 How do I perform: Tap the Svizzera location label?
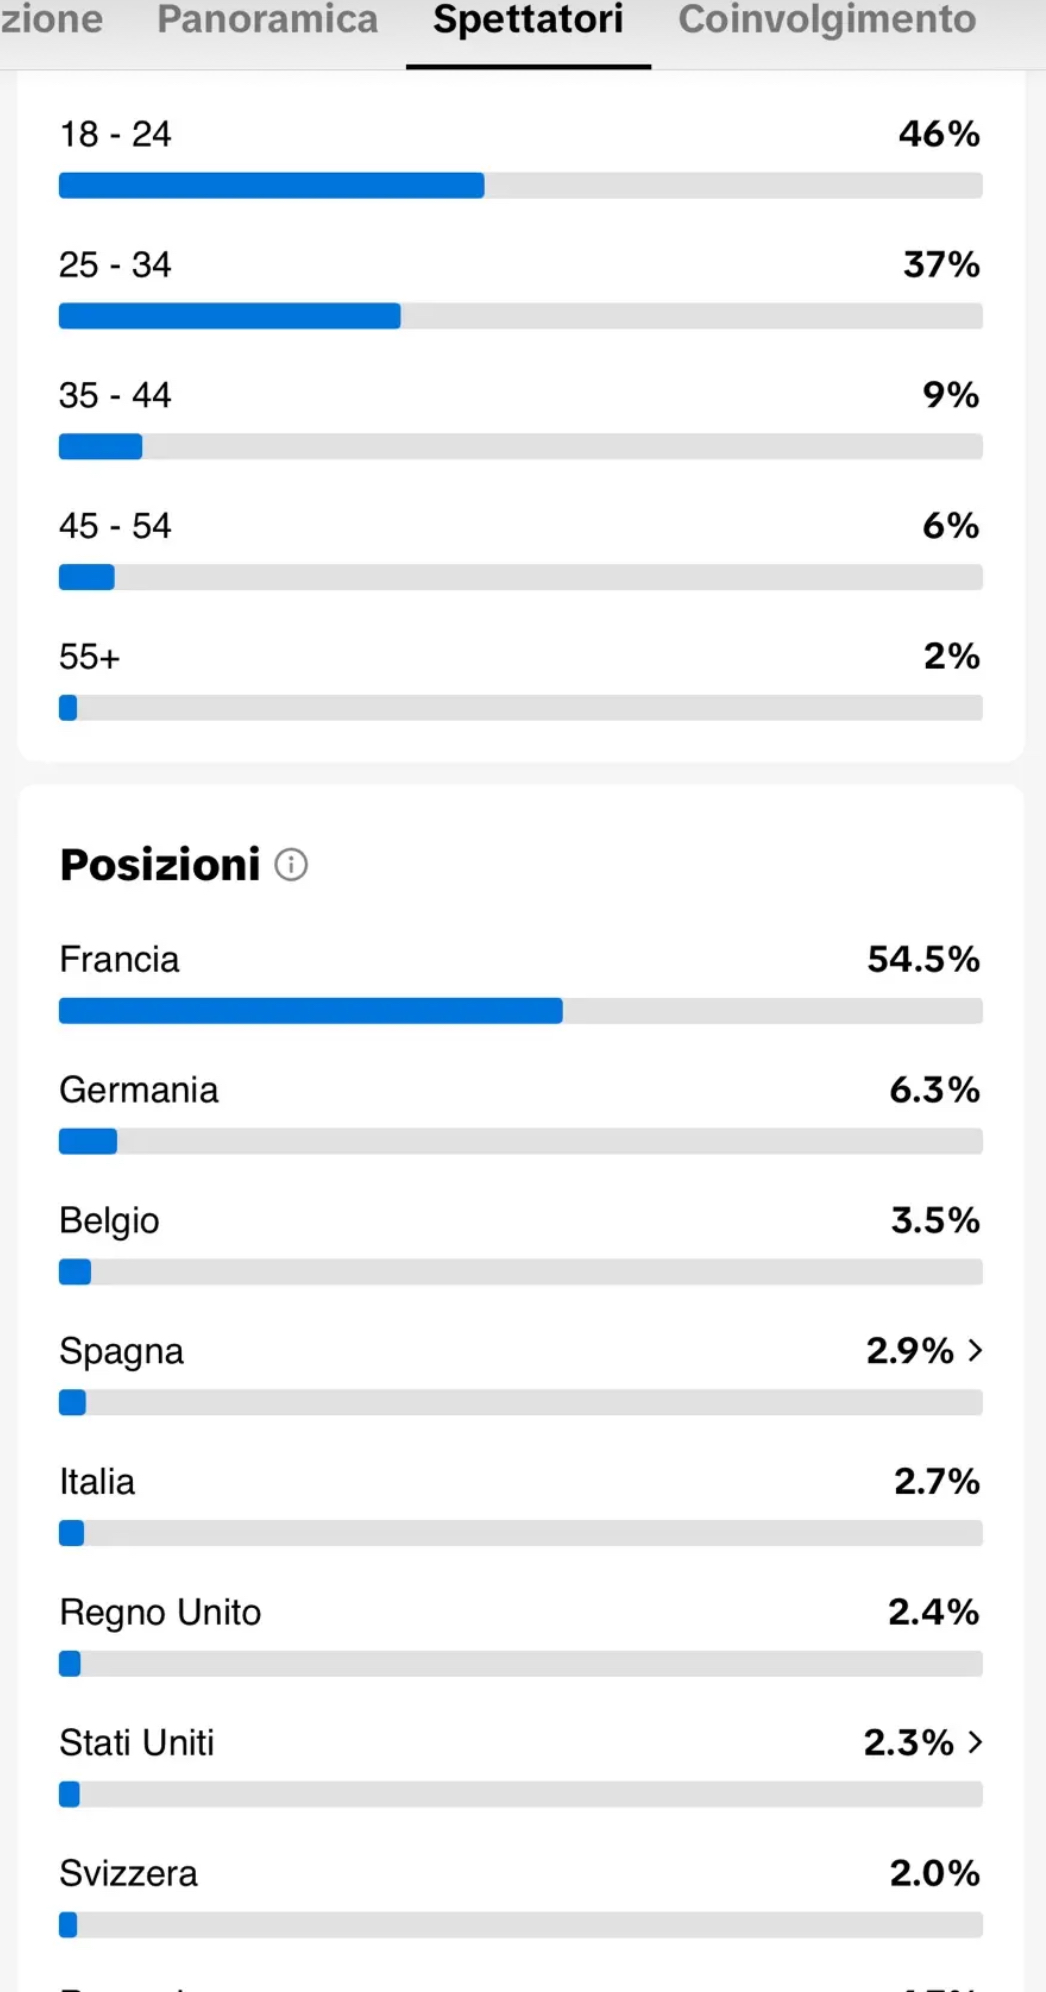[128, 1874]
